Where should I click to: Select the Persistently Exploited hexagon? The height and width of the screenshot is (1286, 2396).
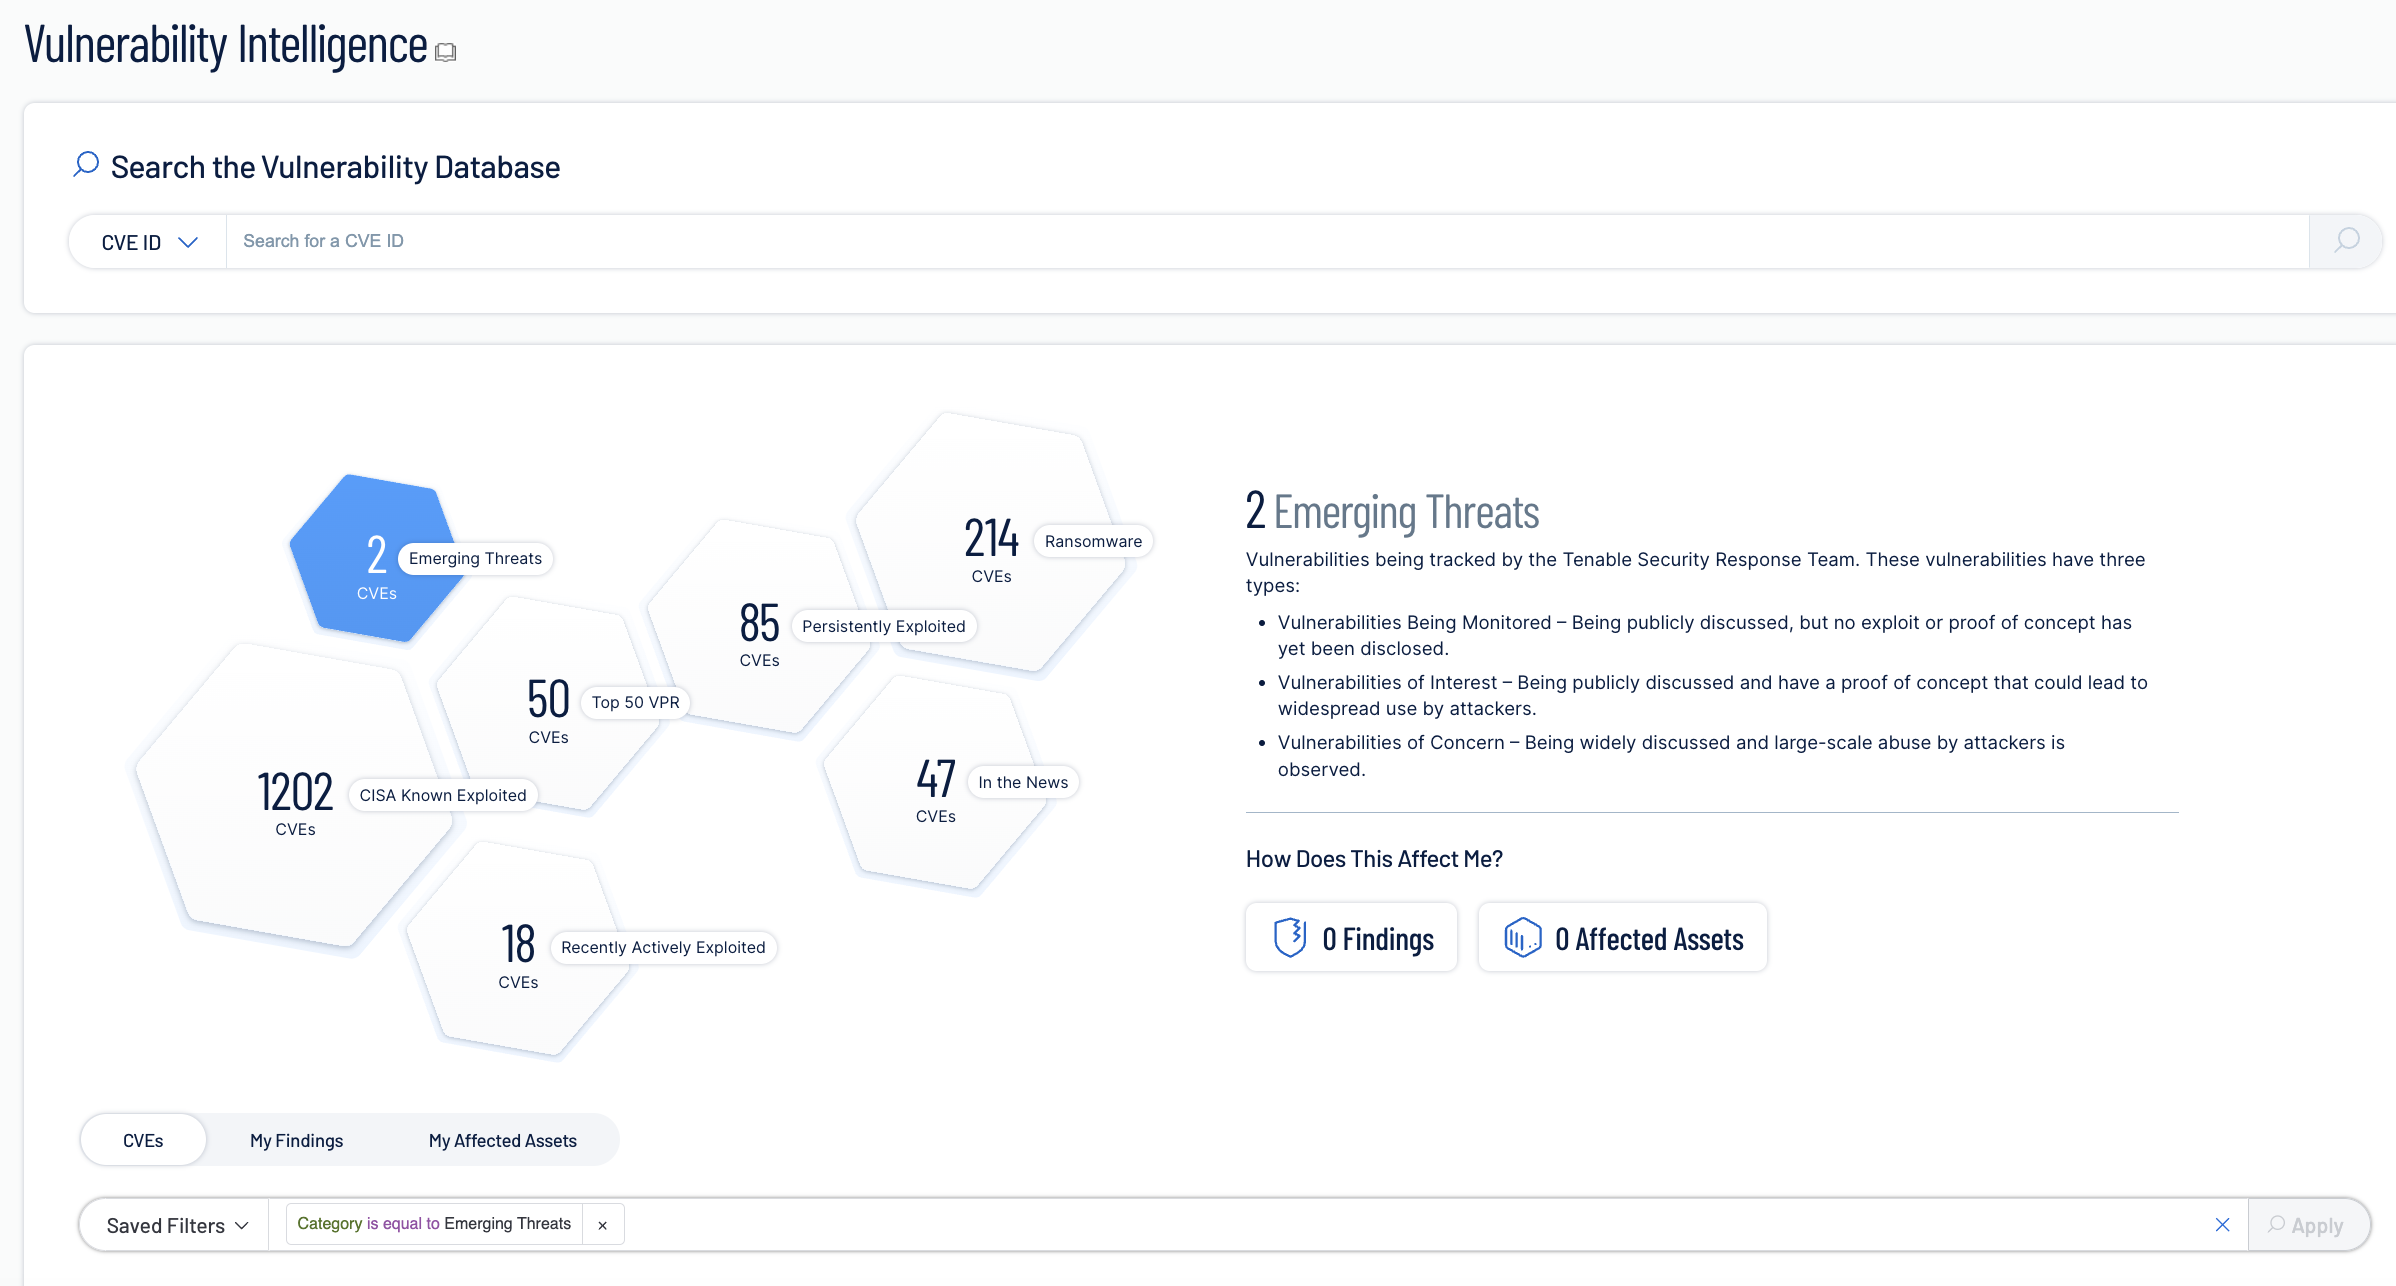click(760, 630)
